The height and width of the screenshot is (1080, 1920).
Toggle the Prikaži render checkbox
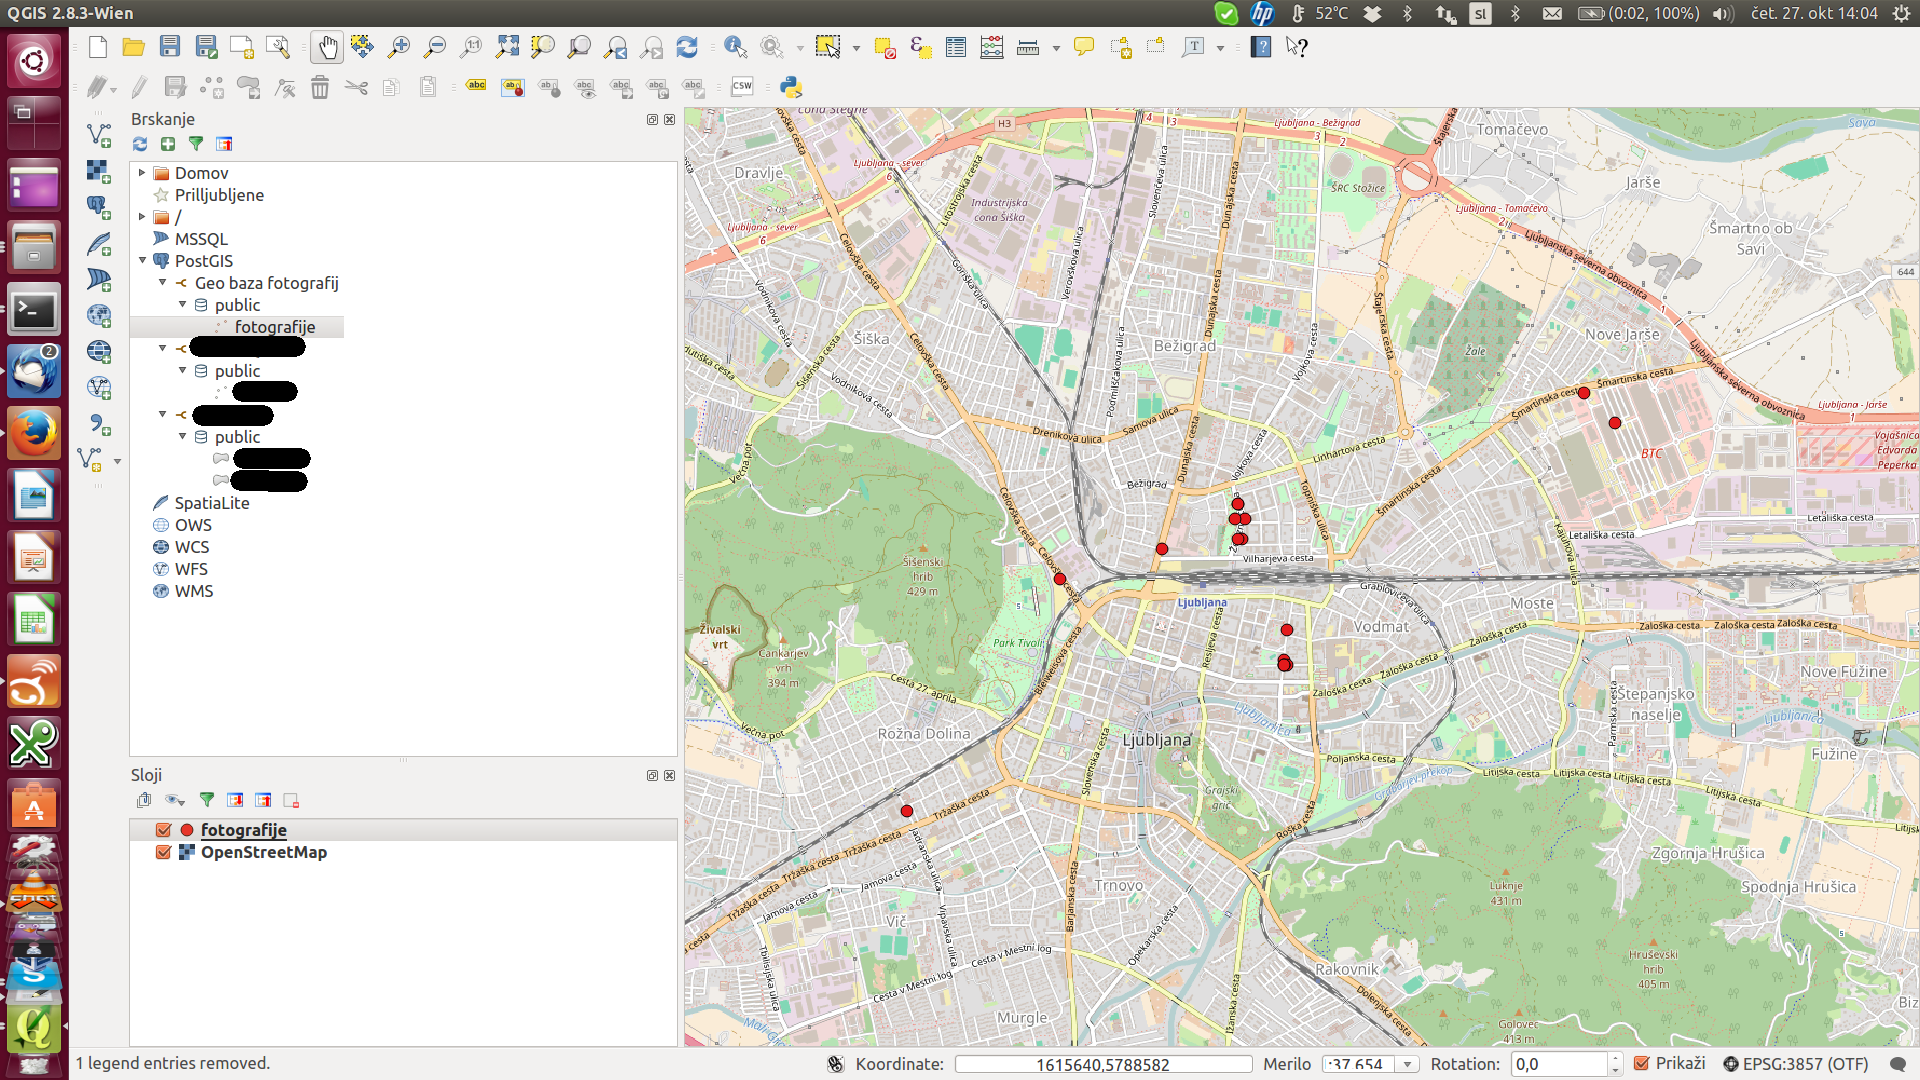1641,1063
